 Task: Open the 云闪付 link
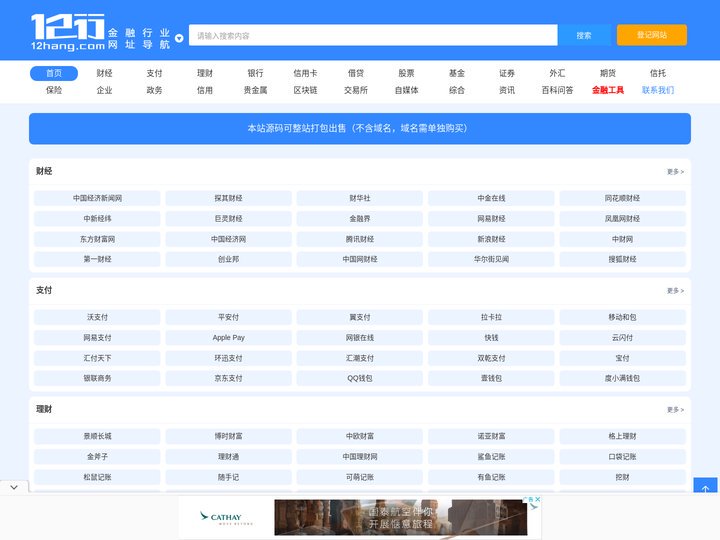(x=622, y=338)
